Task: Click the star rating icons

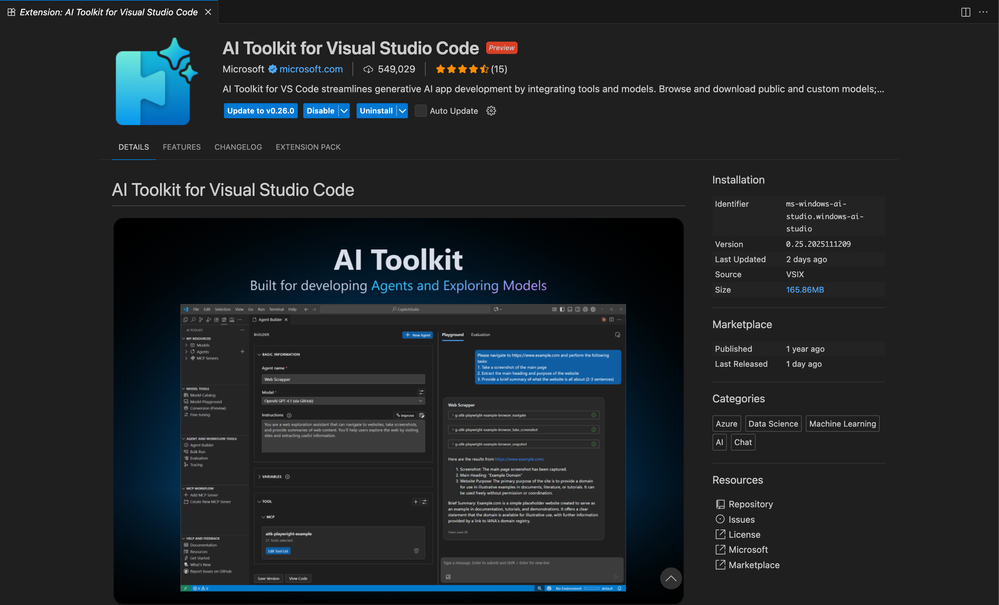Action: pos(461,69)
